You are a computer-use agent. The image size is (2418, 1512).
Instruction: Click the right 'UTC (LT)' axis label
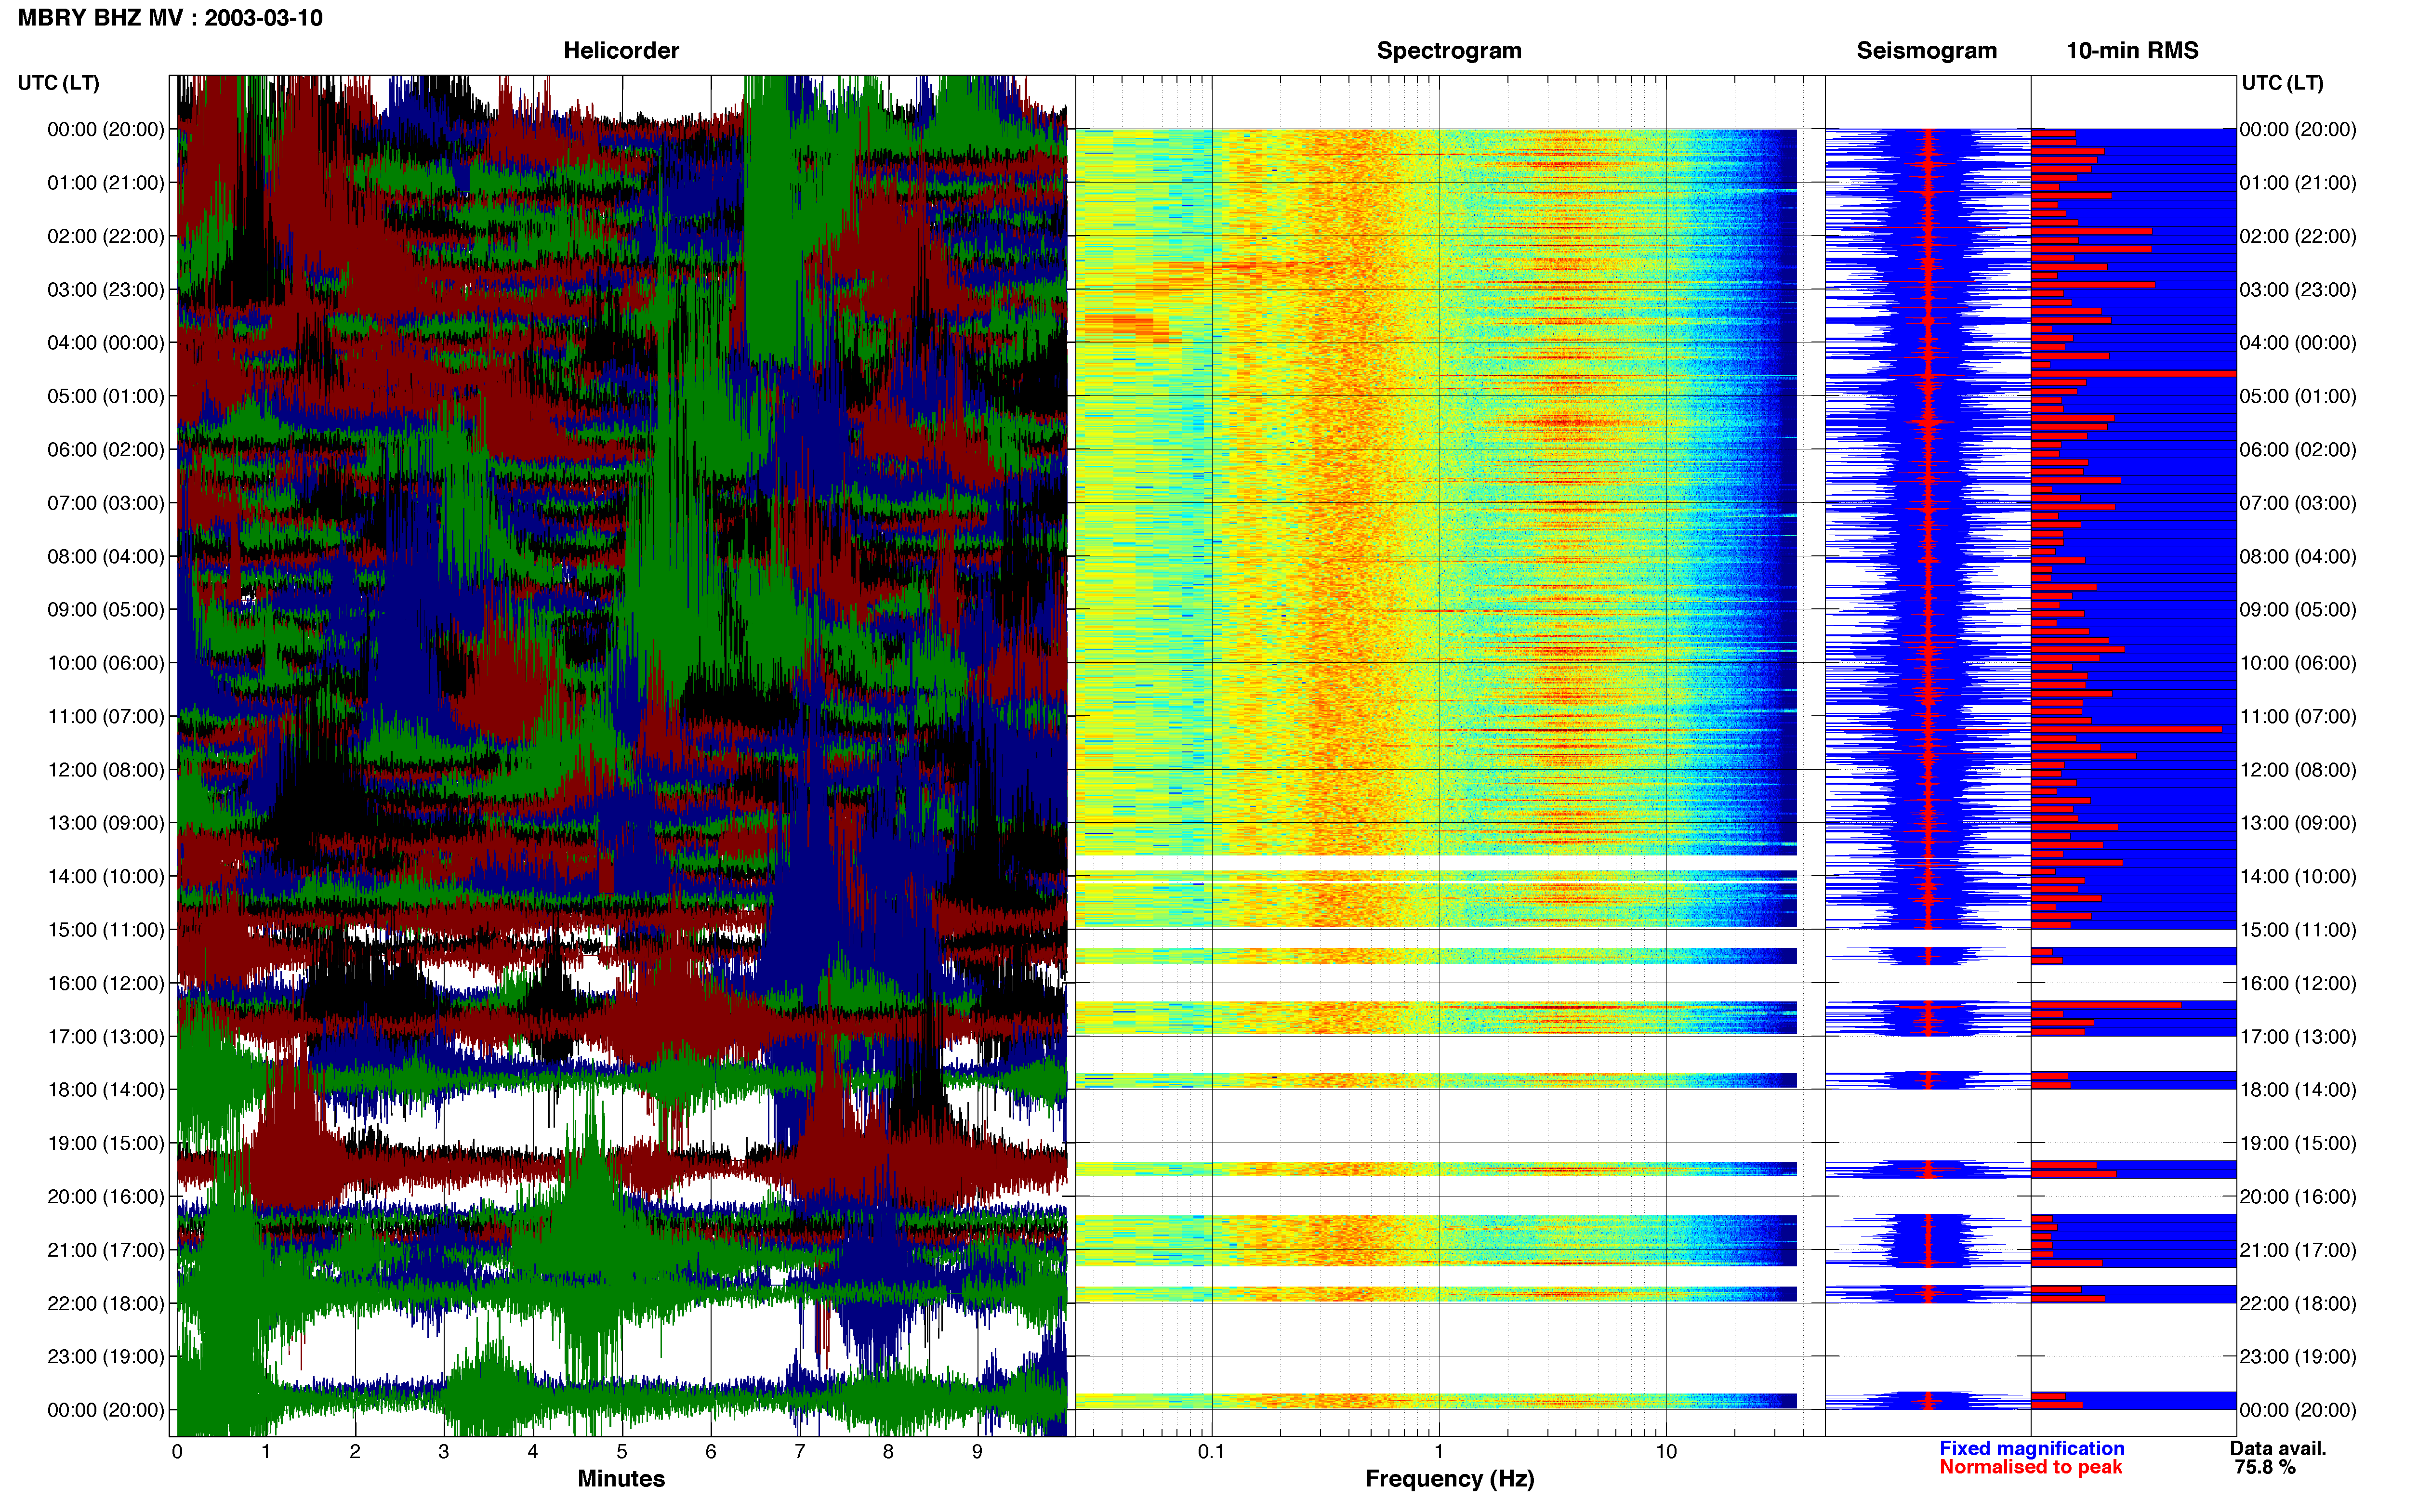[x=2282, y=83]
